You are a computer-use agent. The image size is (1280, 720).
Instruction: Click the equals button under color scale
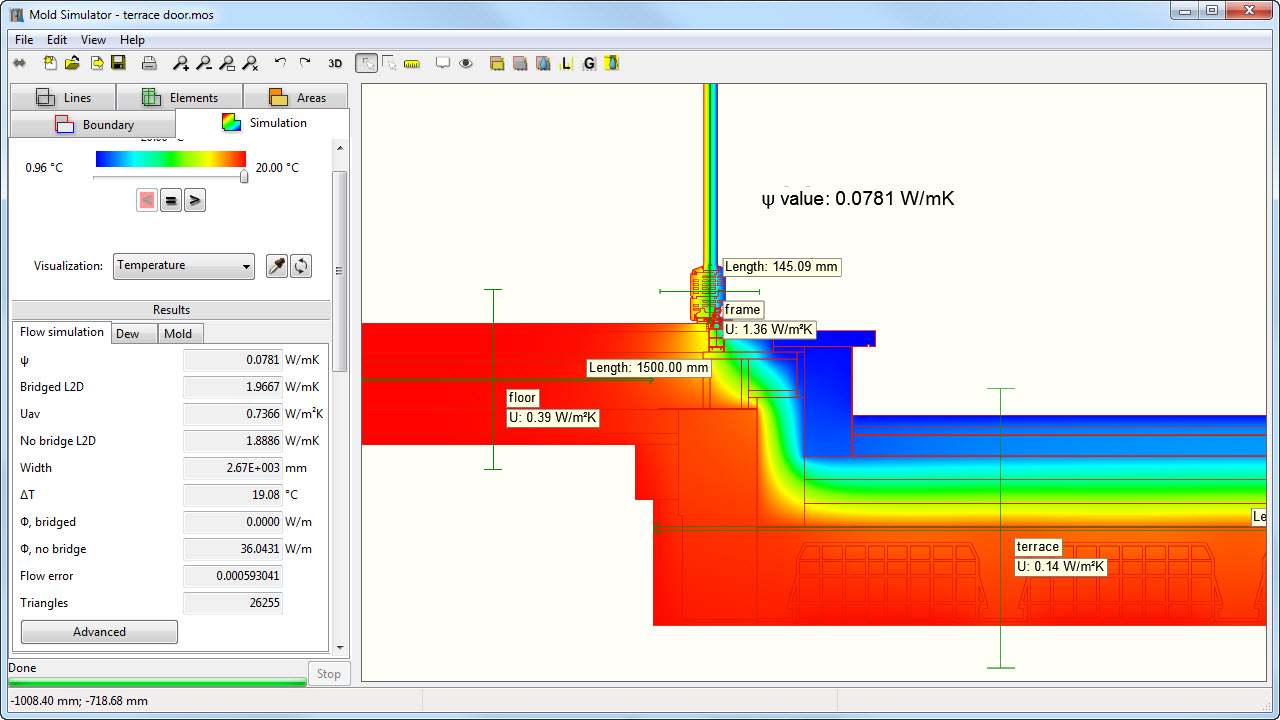(171, 200)
